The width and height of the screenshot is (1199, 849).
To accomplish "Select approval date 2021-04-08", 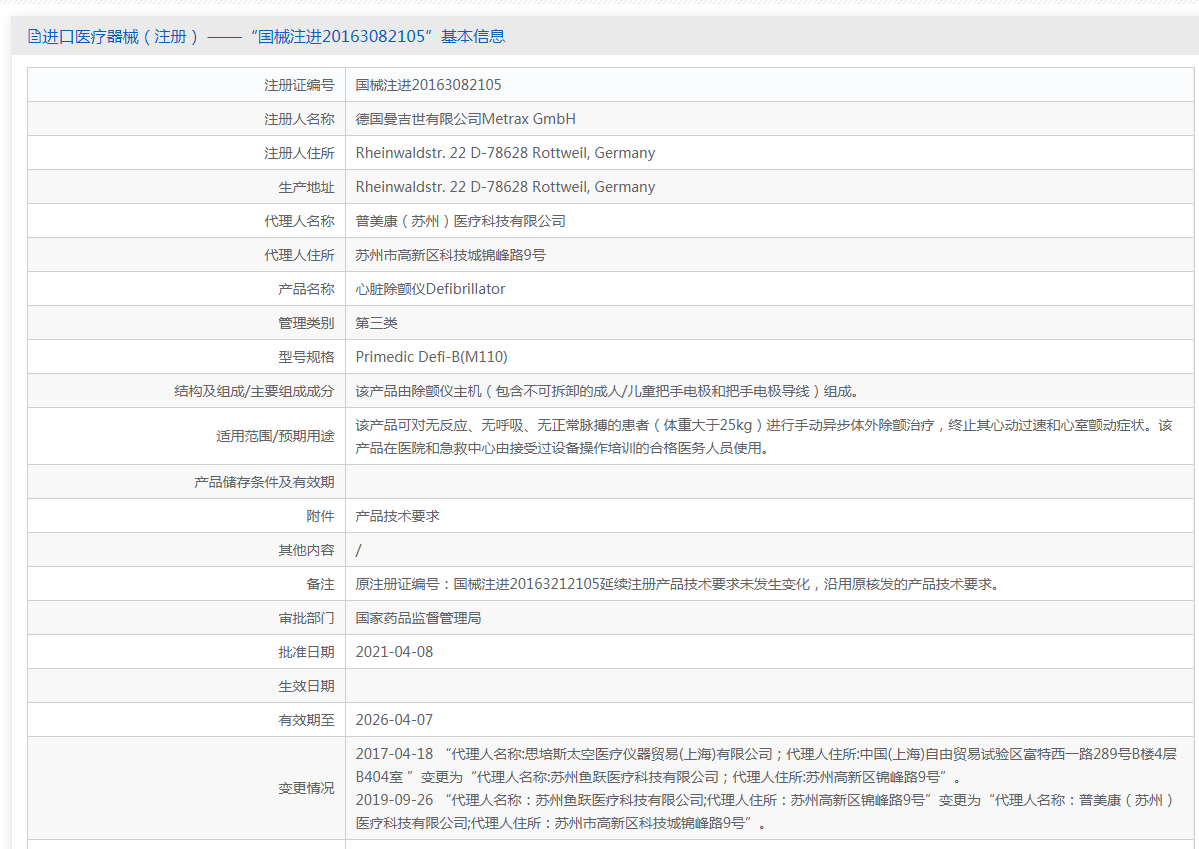I will [394, 652].
